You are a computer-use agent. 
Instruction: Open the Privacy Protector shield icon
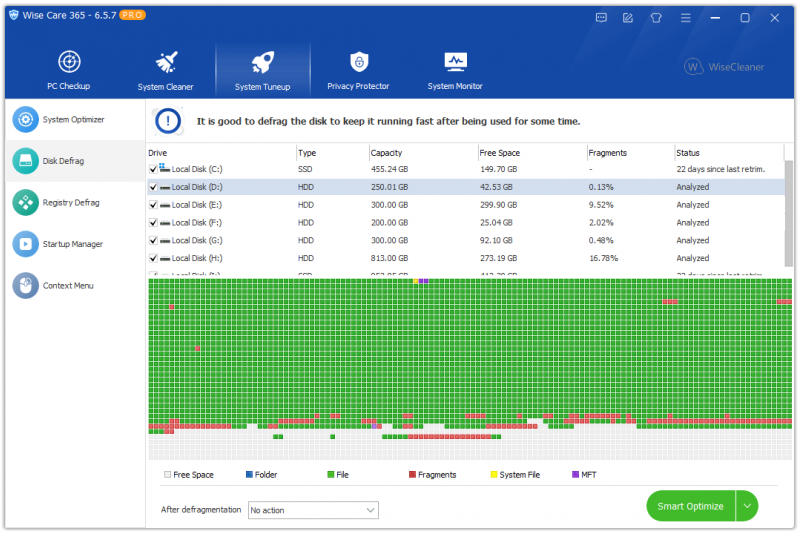(359, 62)
